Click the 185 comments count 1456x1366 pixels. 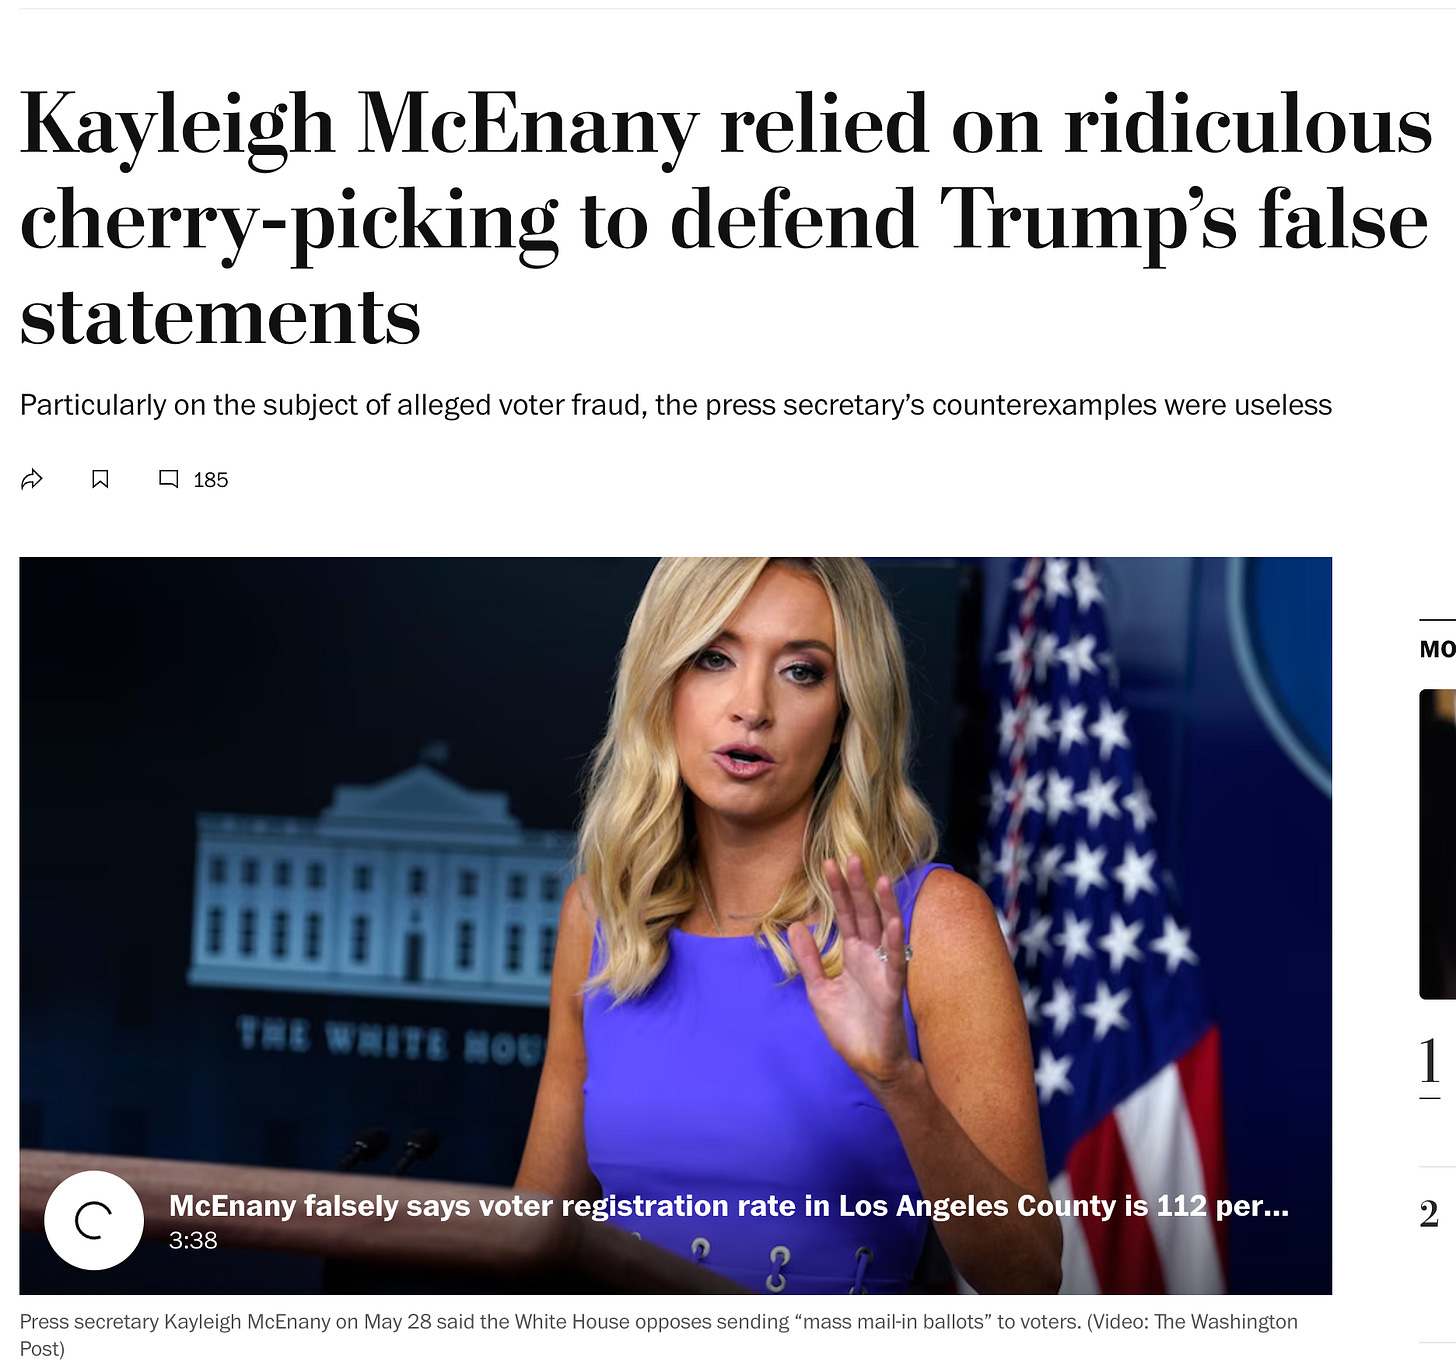211,480
